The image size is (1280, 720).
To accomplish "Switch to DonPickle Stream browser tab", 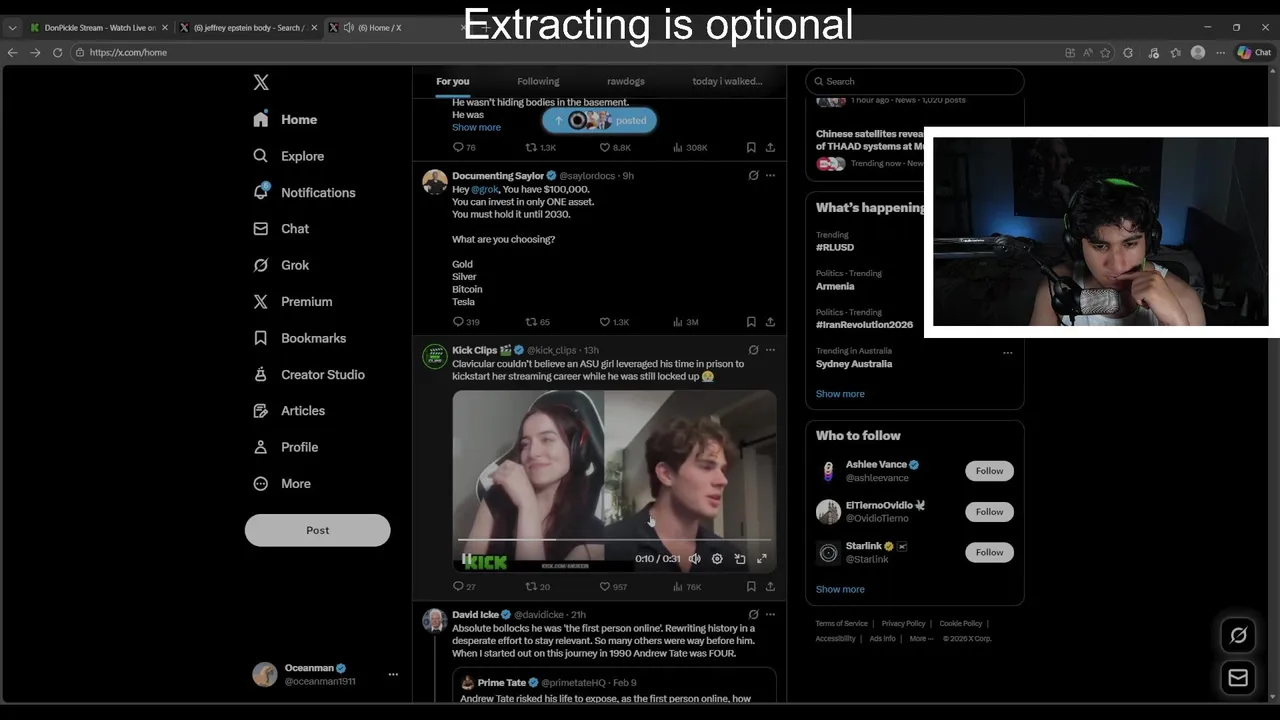I will click(x=98, y=28).
